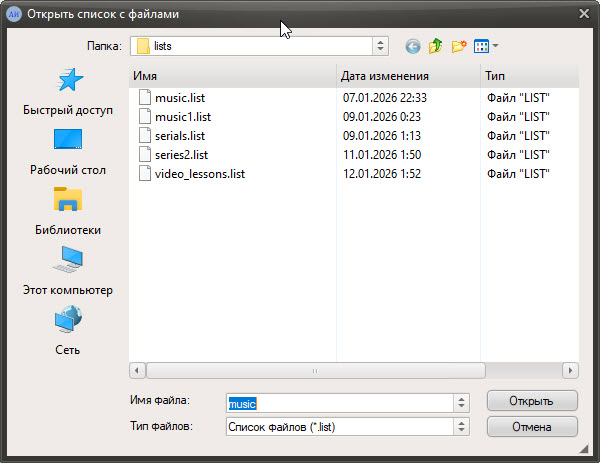The height and width of the screenshot is (463, 600).
Task: Click date 09.01.2026 1:13
Action: tap(382, 136)
